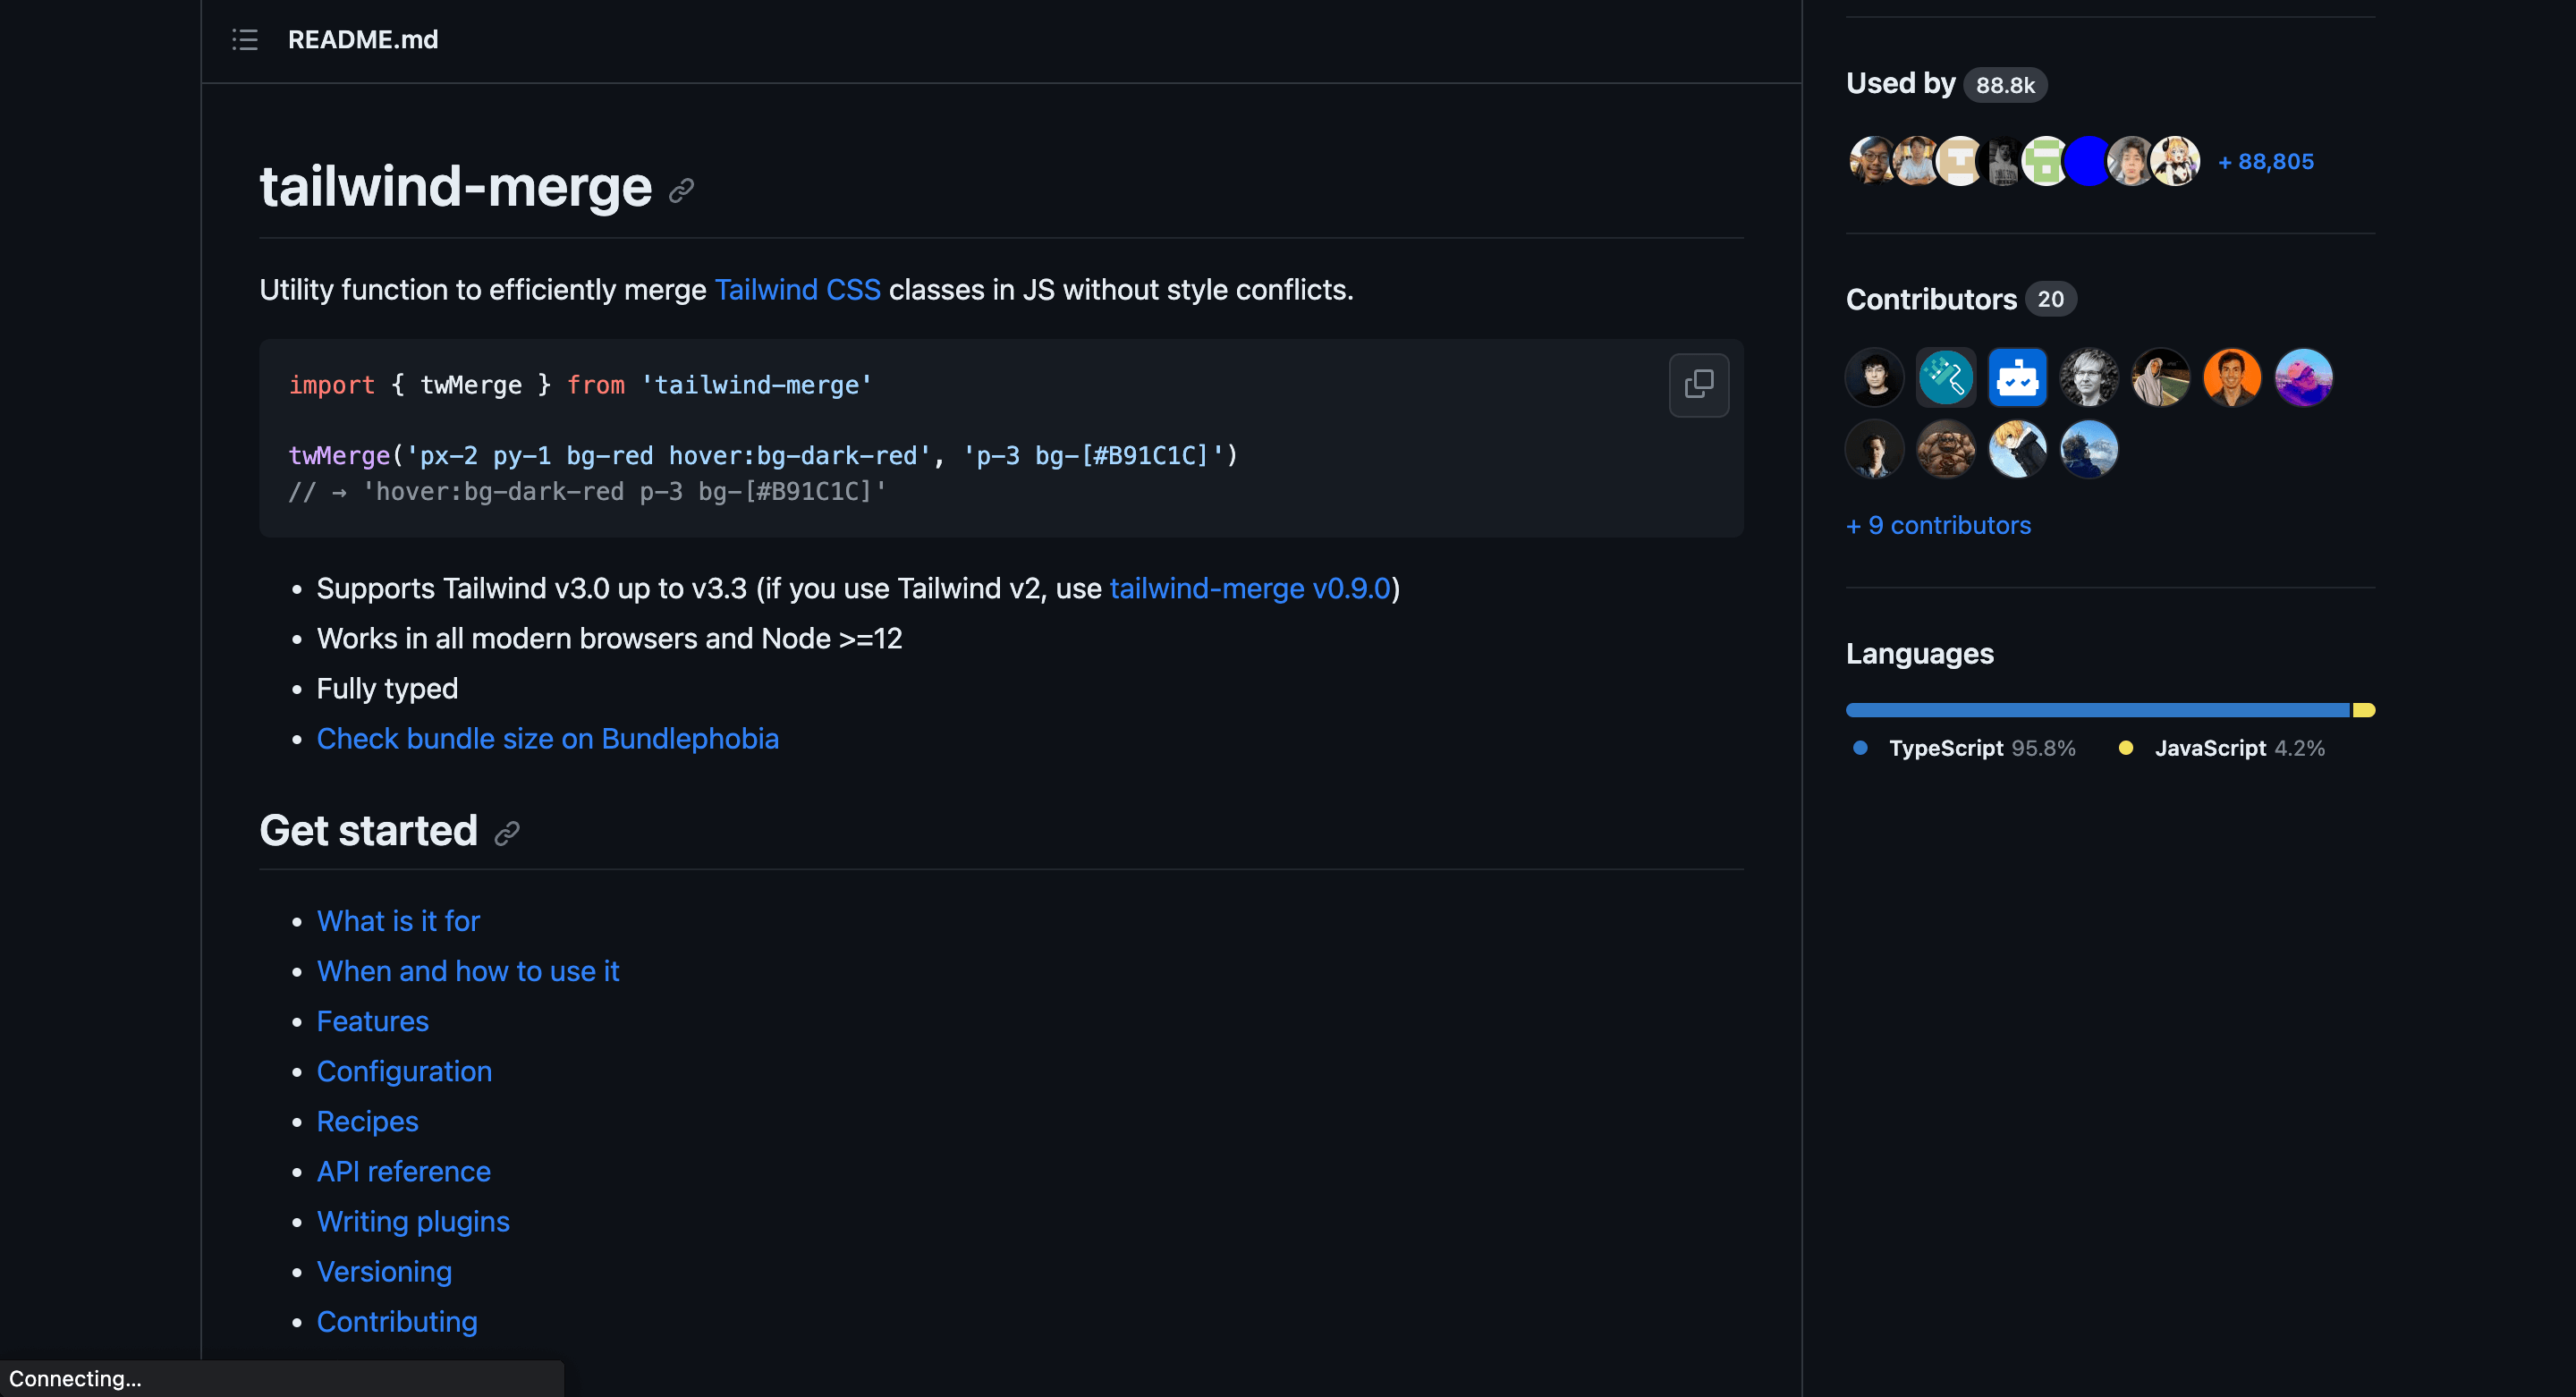Screen dimensions: 2576x1397
Task: Jump to Writing plugins section
Action: (x=413, y=1222)
